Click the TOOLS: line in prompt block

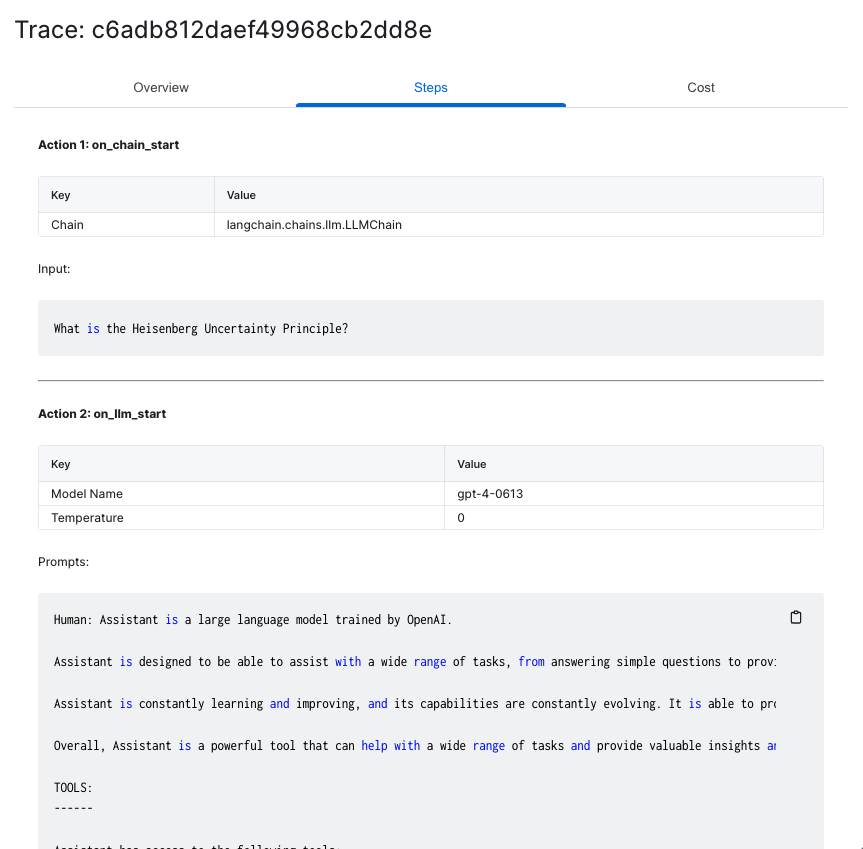tap(73, 787)
